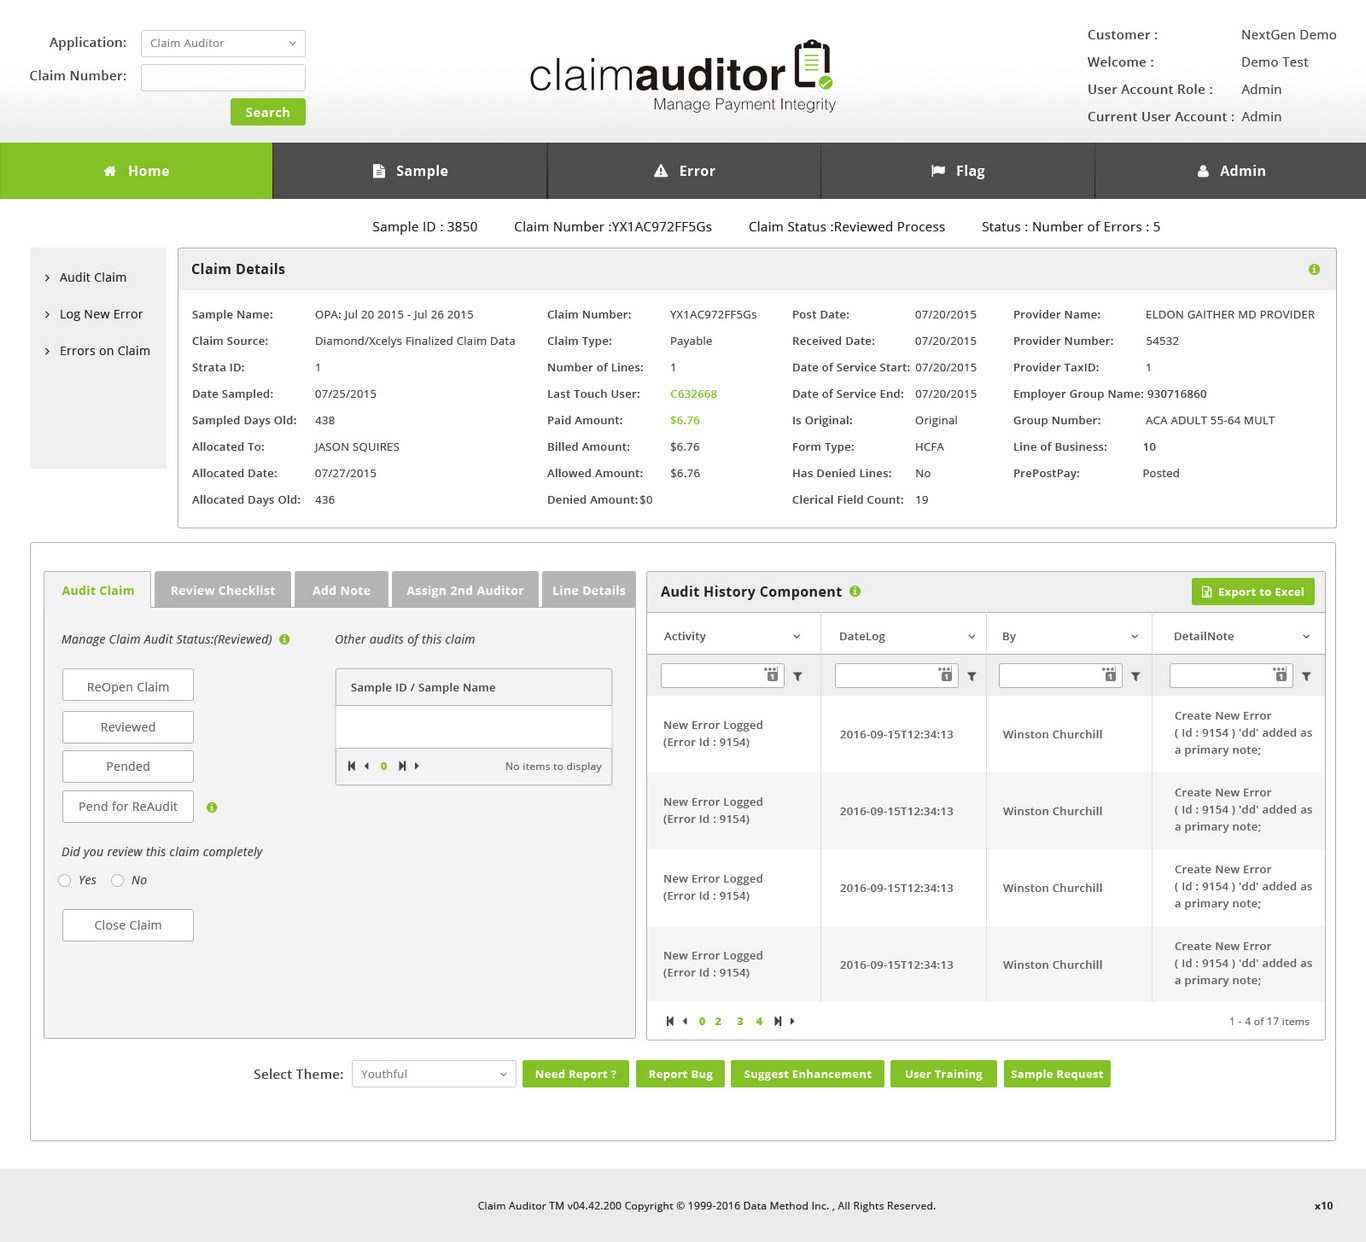1366x1242 pixels.
Task: Expand By column header menu
Action: (1135, 636)
